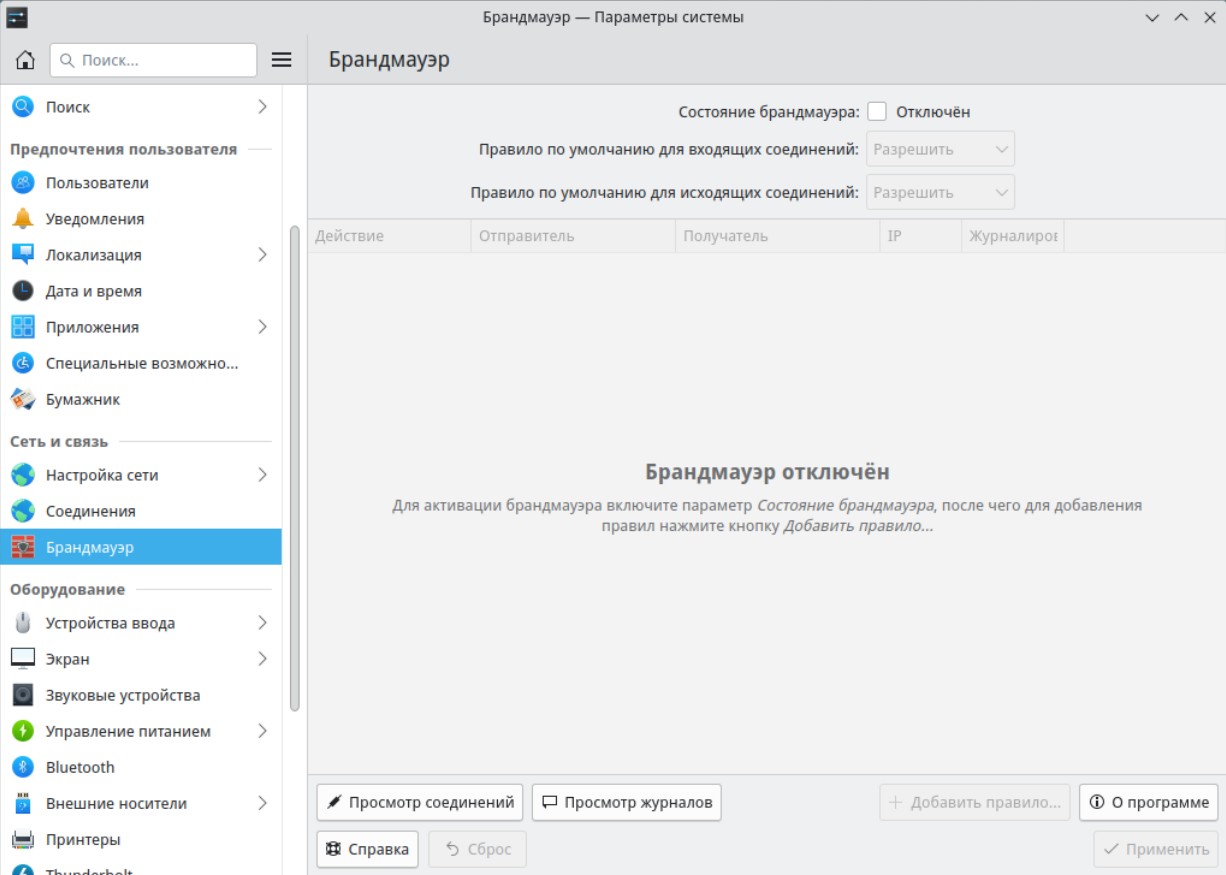Expand the Внешние носители chevron

pyautogui.click(x=262, y=803)
